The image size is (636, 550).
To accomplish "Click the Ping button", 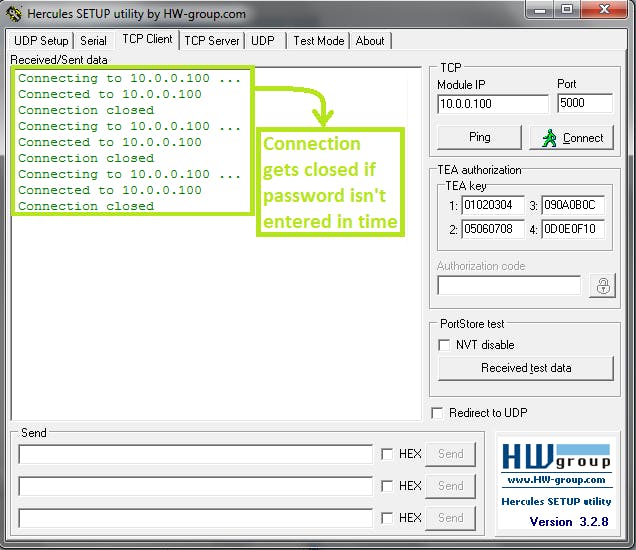I will pyautogui.click(x=479, y=138).
